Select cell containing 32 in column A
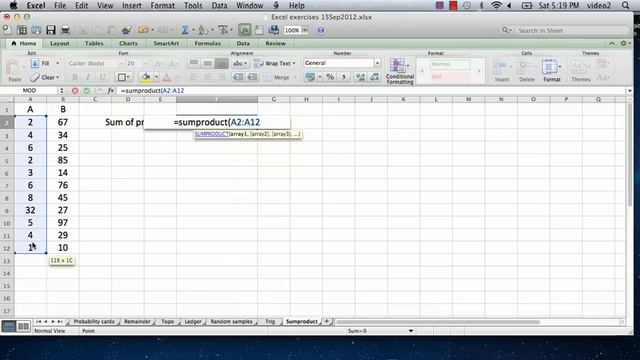Screen dimensions: 640x360 30,210
